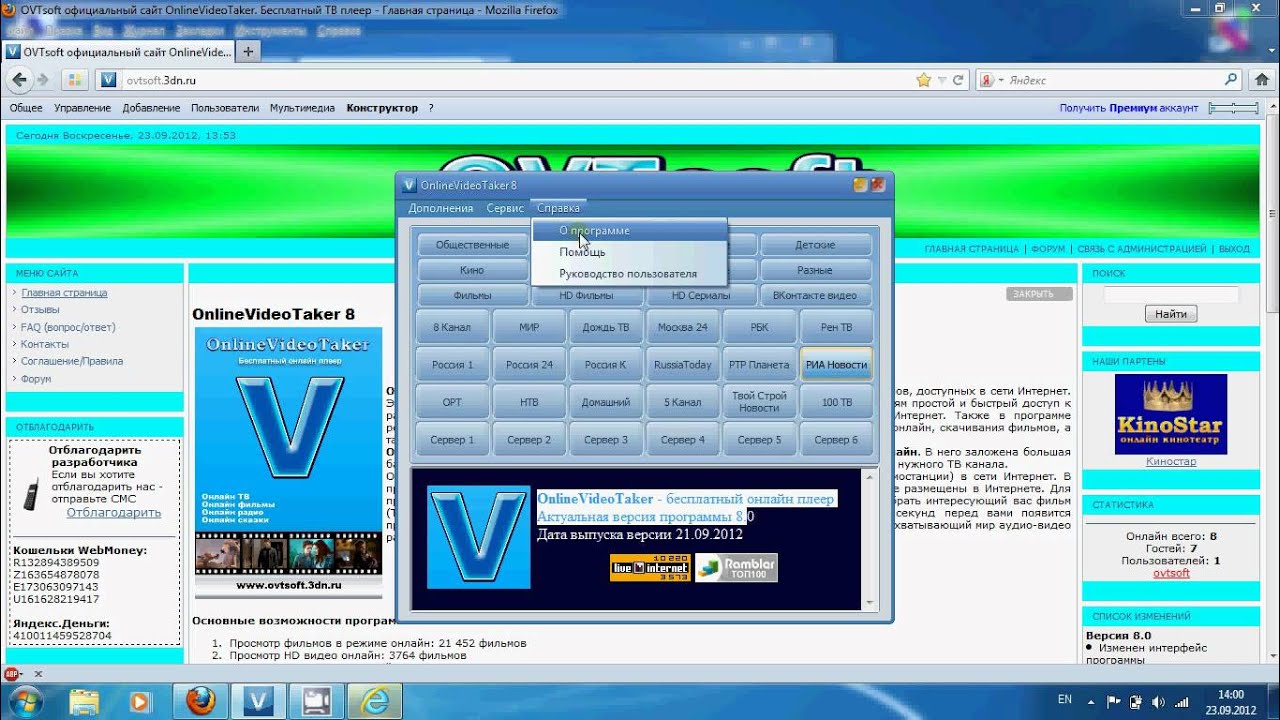The height and width of the screenshot is (720, 1280).
Task: Choose the Кино category button
Action: point(472,270)
